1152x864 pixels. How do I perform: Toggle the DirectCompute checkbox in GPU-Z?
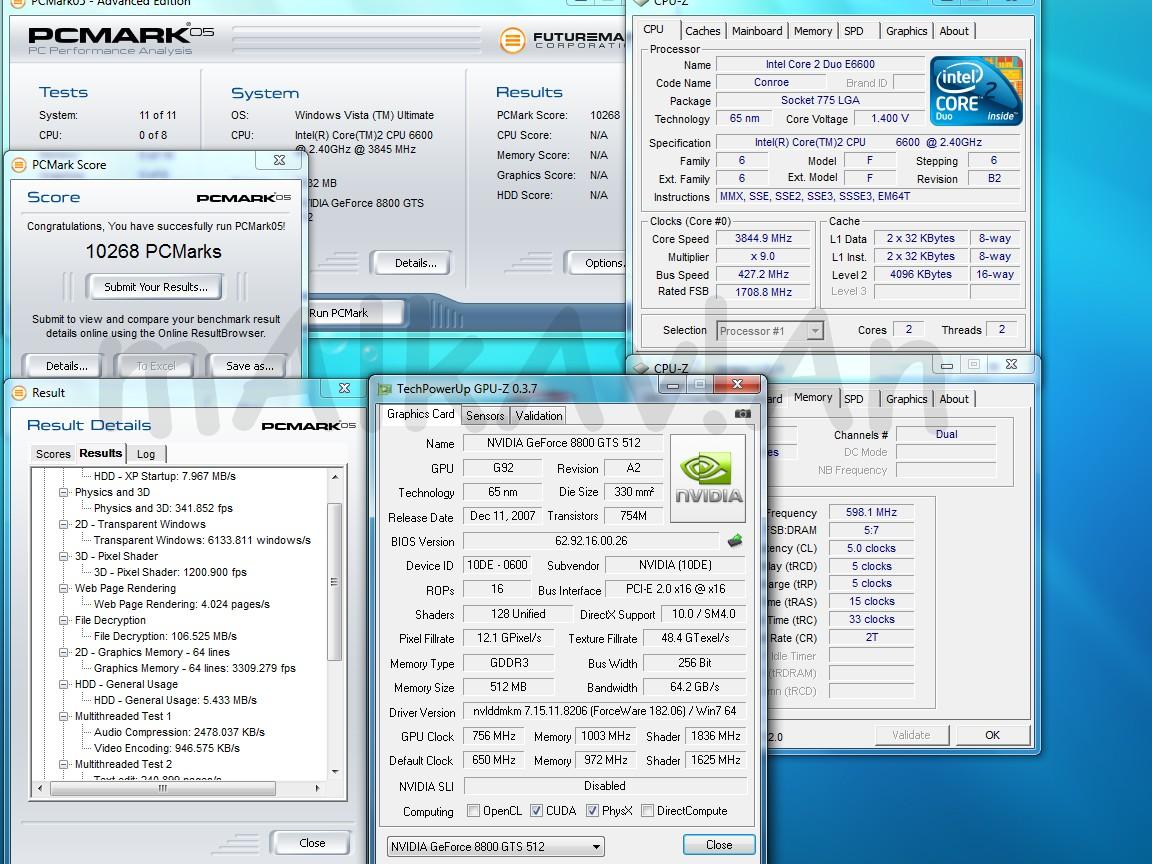(x=647, y=810)
